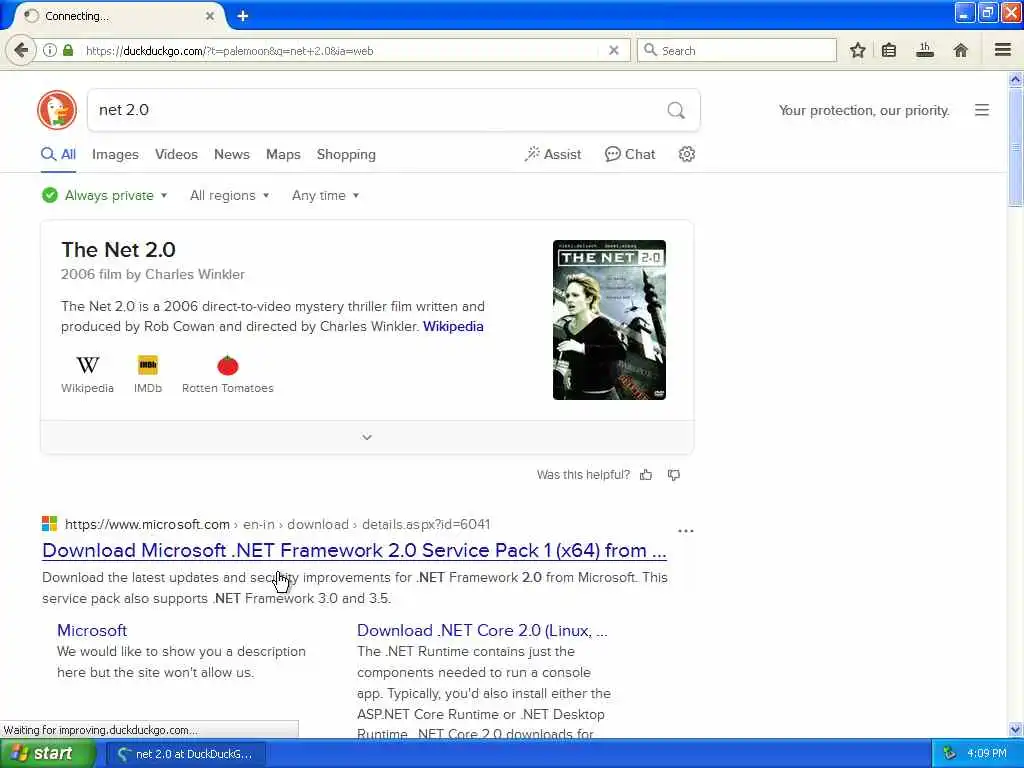Click the system tray icon near clock
This screenshot has width=1024, height=768.
tap(949, 754)
